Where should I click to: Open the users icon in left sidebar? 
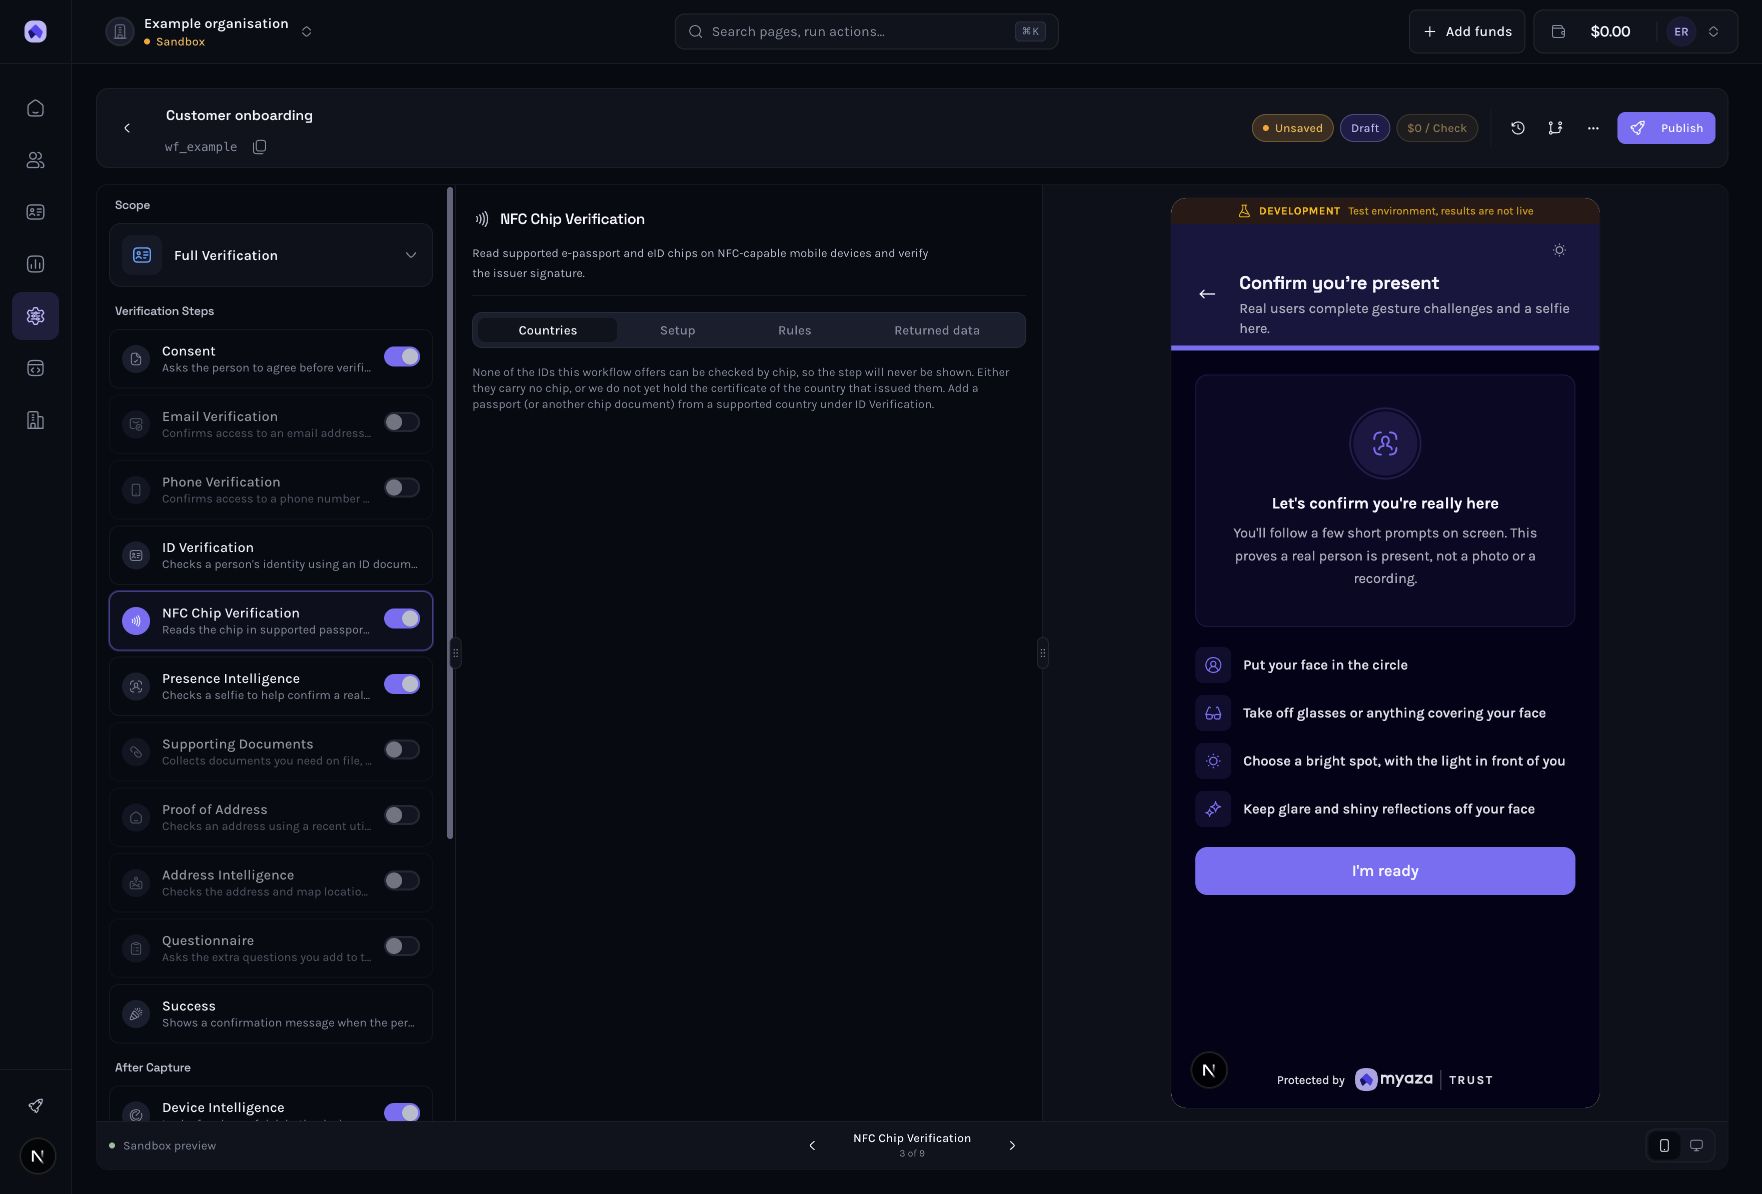pos(35,160)
